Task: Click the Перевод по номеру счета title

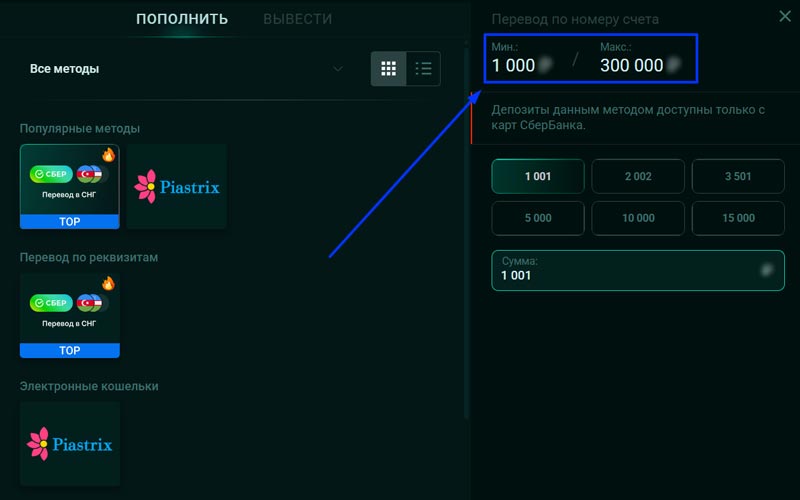Action: click(x=575, y=19)
